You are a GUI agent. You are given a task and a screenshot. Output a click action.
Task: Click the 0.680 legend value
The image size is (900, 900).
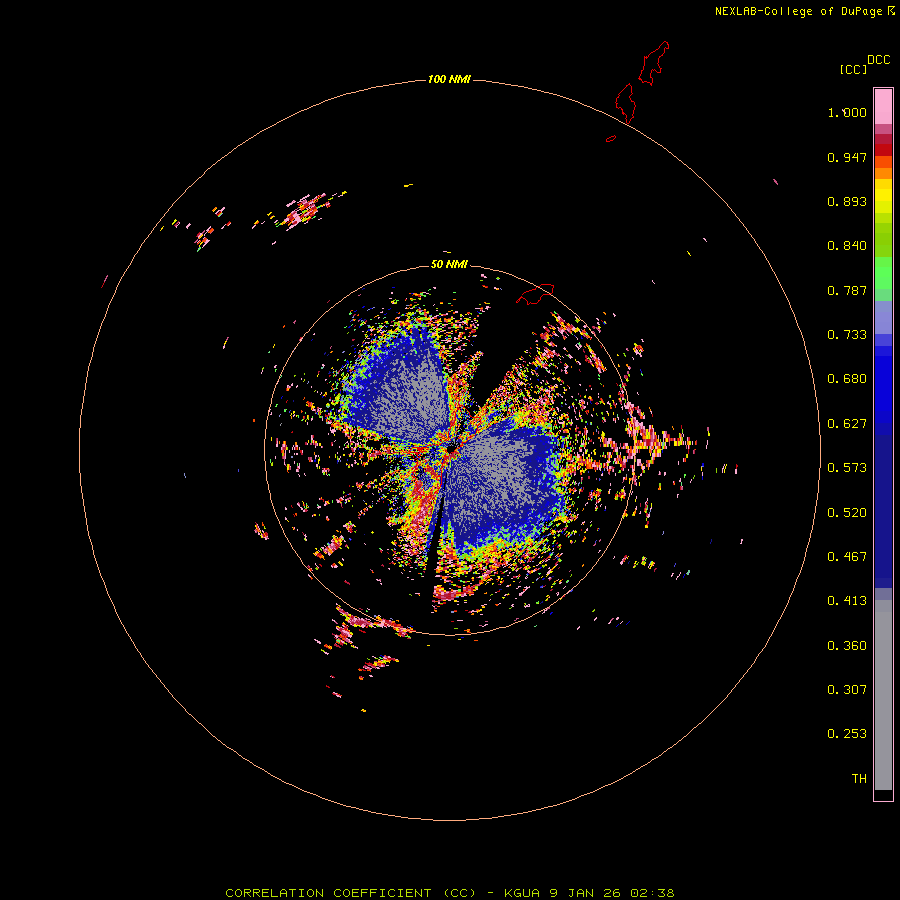point(847,379)
